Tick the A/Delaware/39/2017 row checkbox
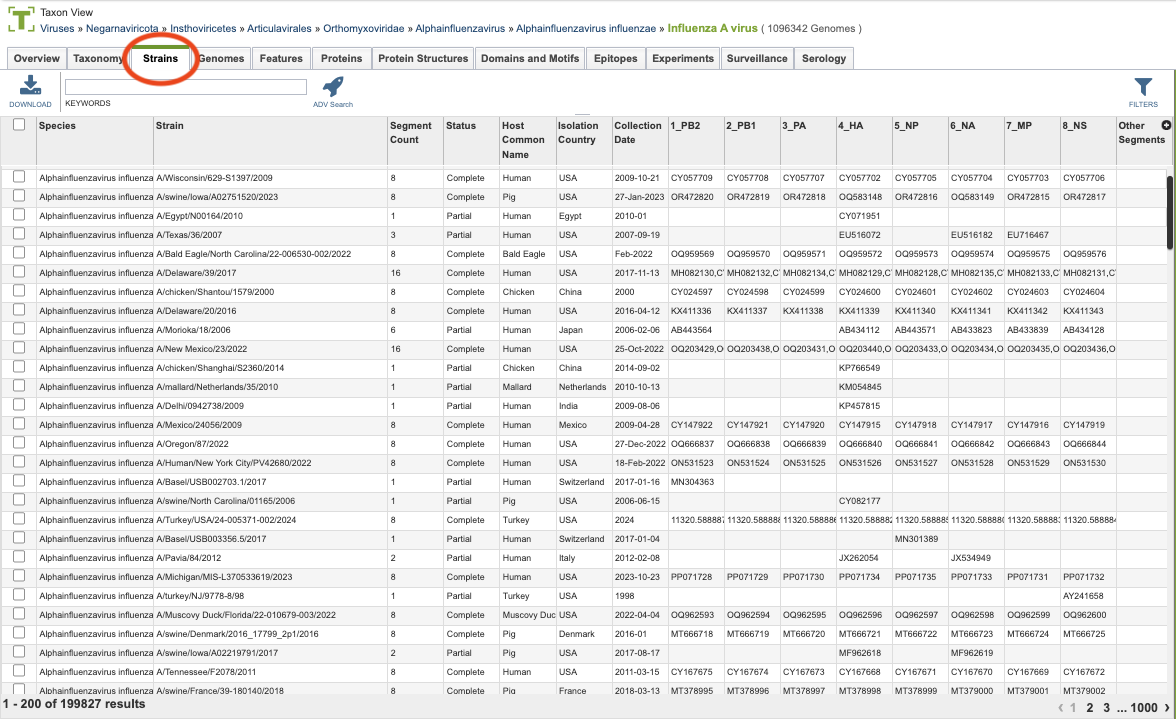This screenshot has height=719, width=1176. (20, 272)
